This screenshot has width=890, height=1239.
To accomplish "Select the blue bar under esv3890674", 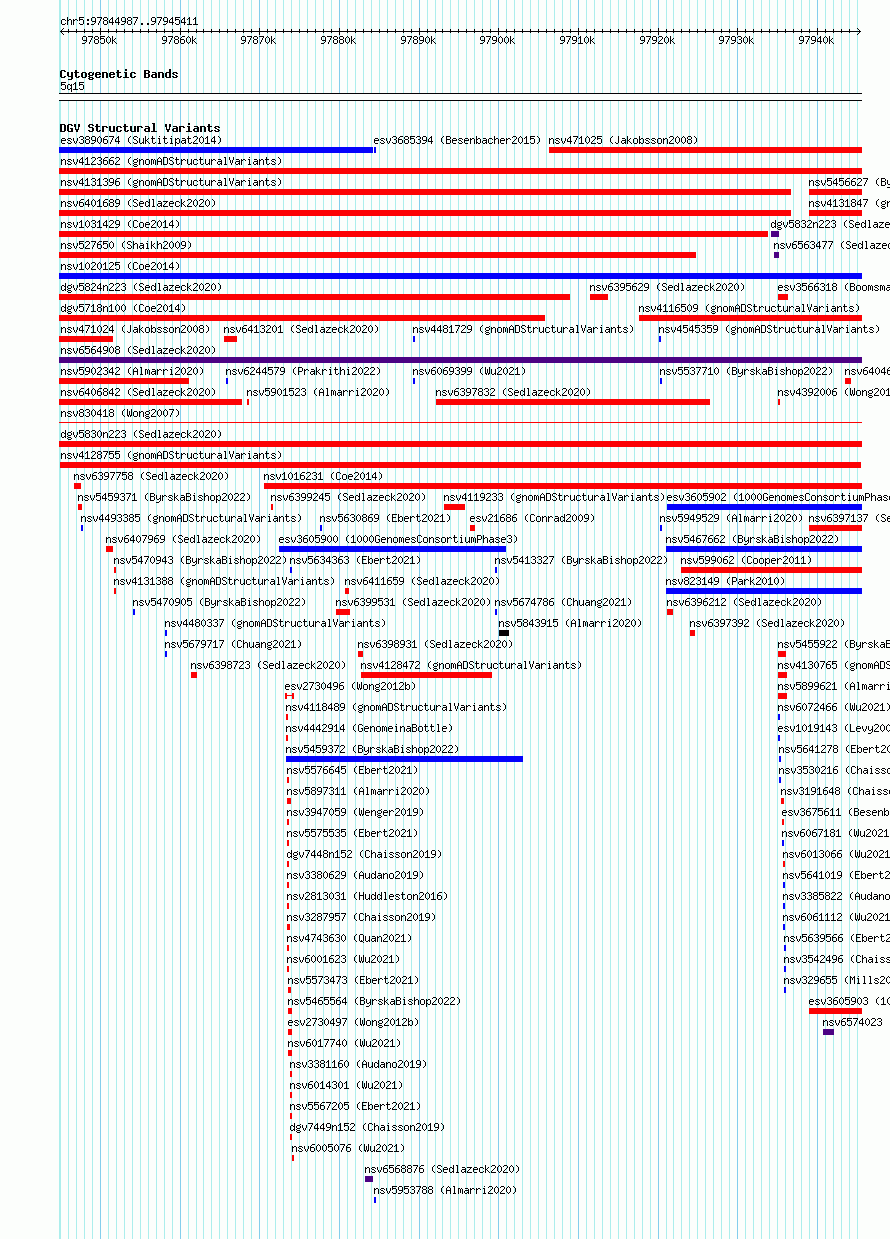I will [x=217, y=150].
